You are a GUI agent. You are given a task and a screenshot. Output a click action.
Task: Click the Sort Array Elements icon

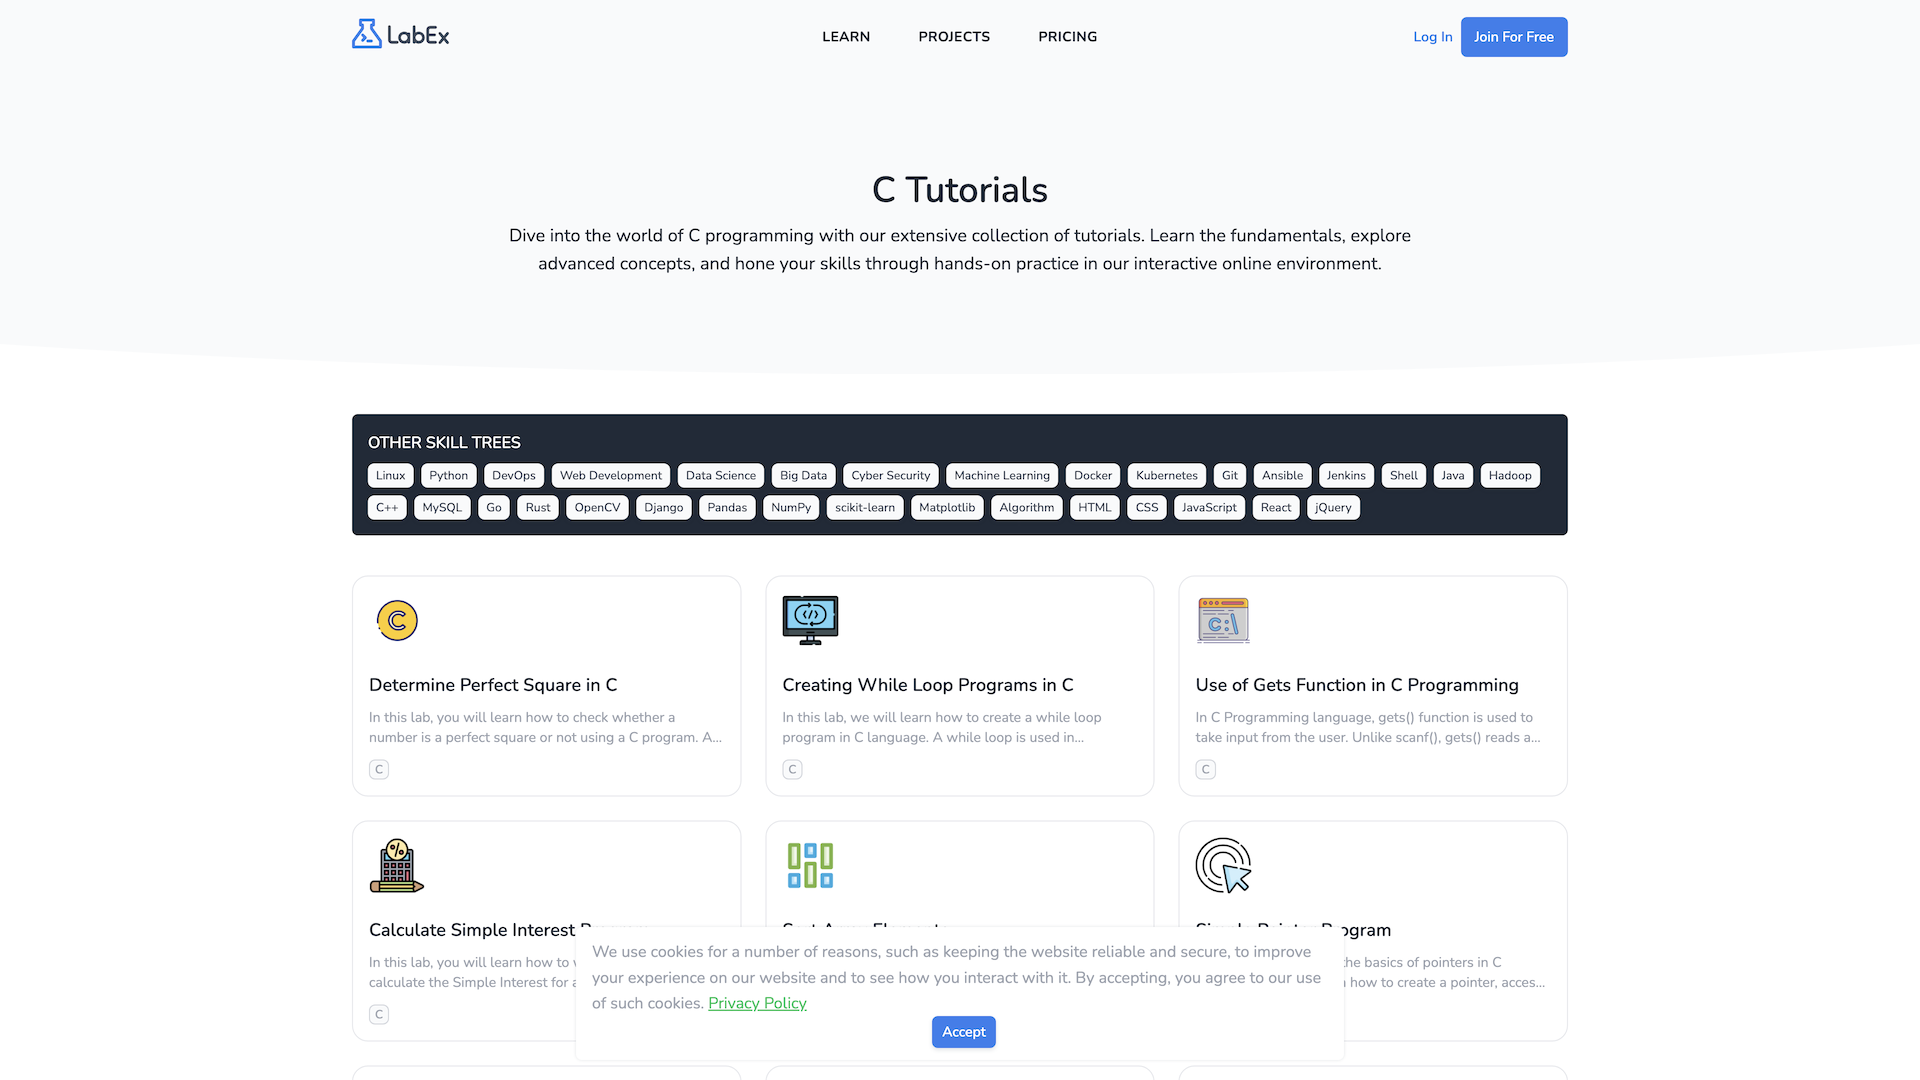(810, 865)
